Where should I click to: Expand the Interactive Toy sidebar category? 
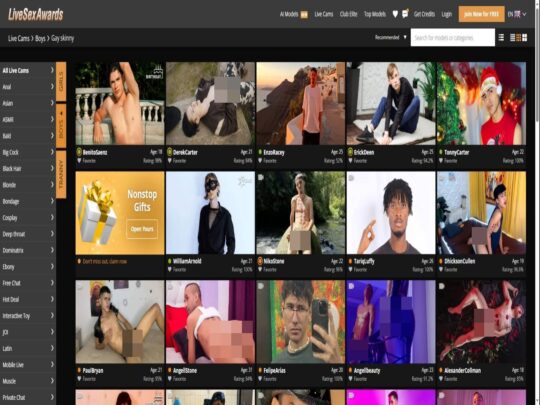click(28, 316)
